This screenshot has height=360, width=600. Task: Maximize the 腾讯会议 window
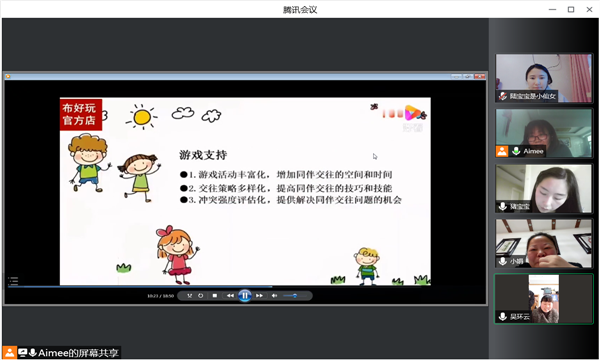coord(571,10)
